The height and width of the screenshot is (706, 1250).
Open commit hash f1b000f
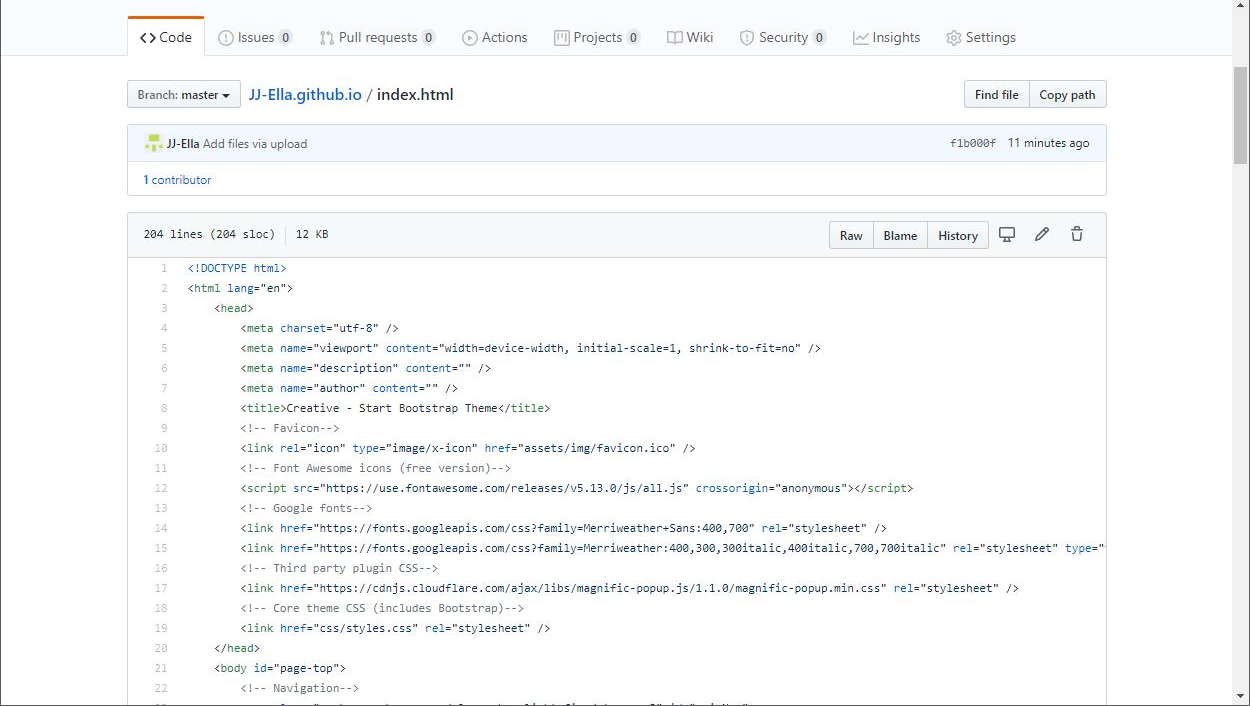(x=972, y=144)
